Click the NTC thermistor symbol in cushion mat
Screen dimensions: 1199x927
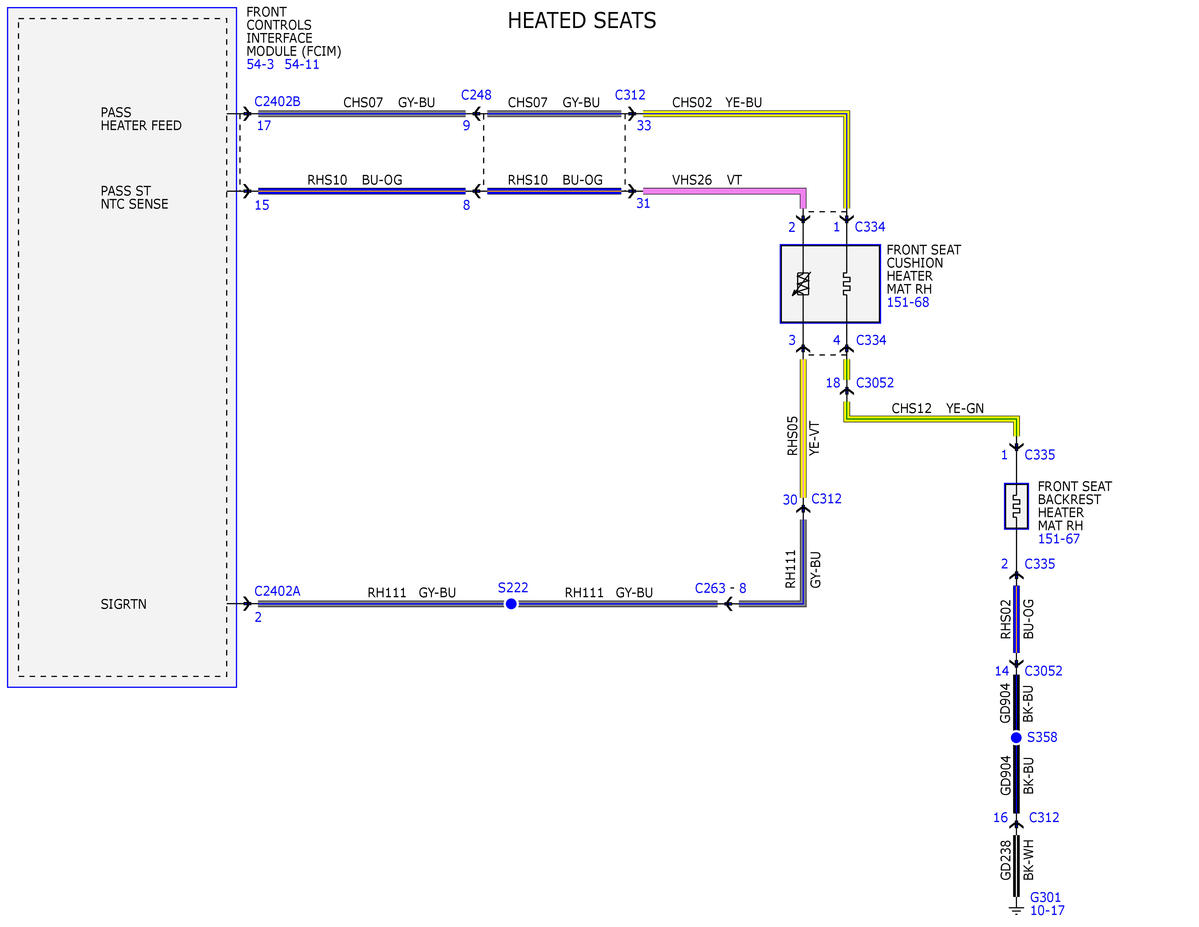pos(802,284)
